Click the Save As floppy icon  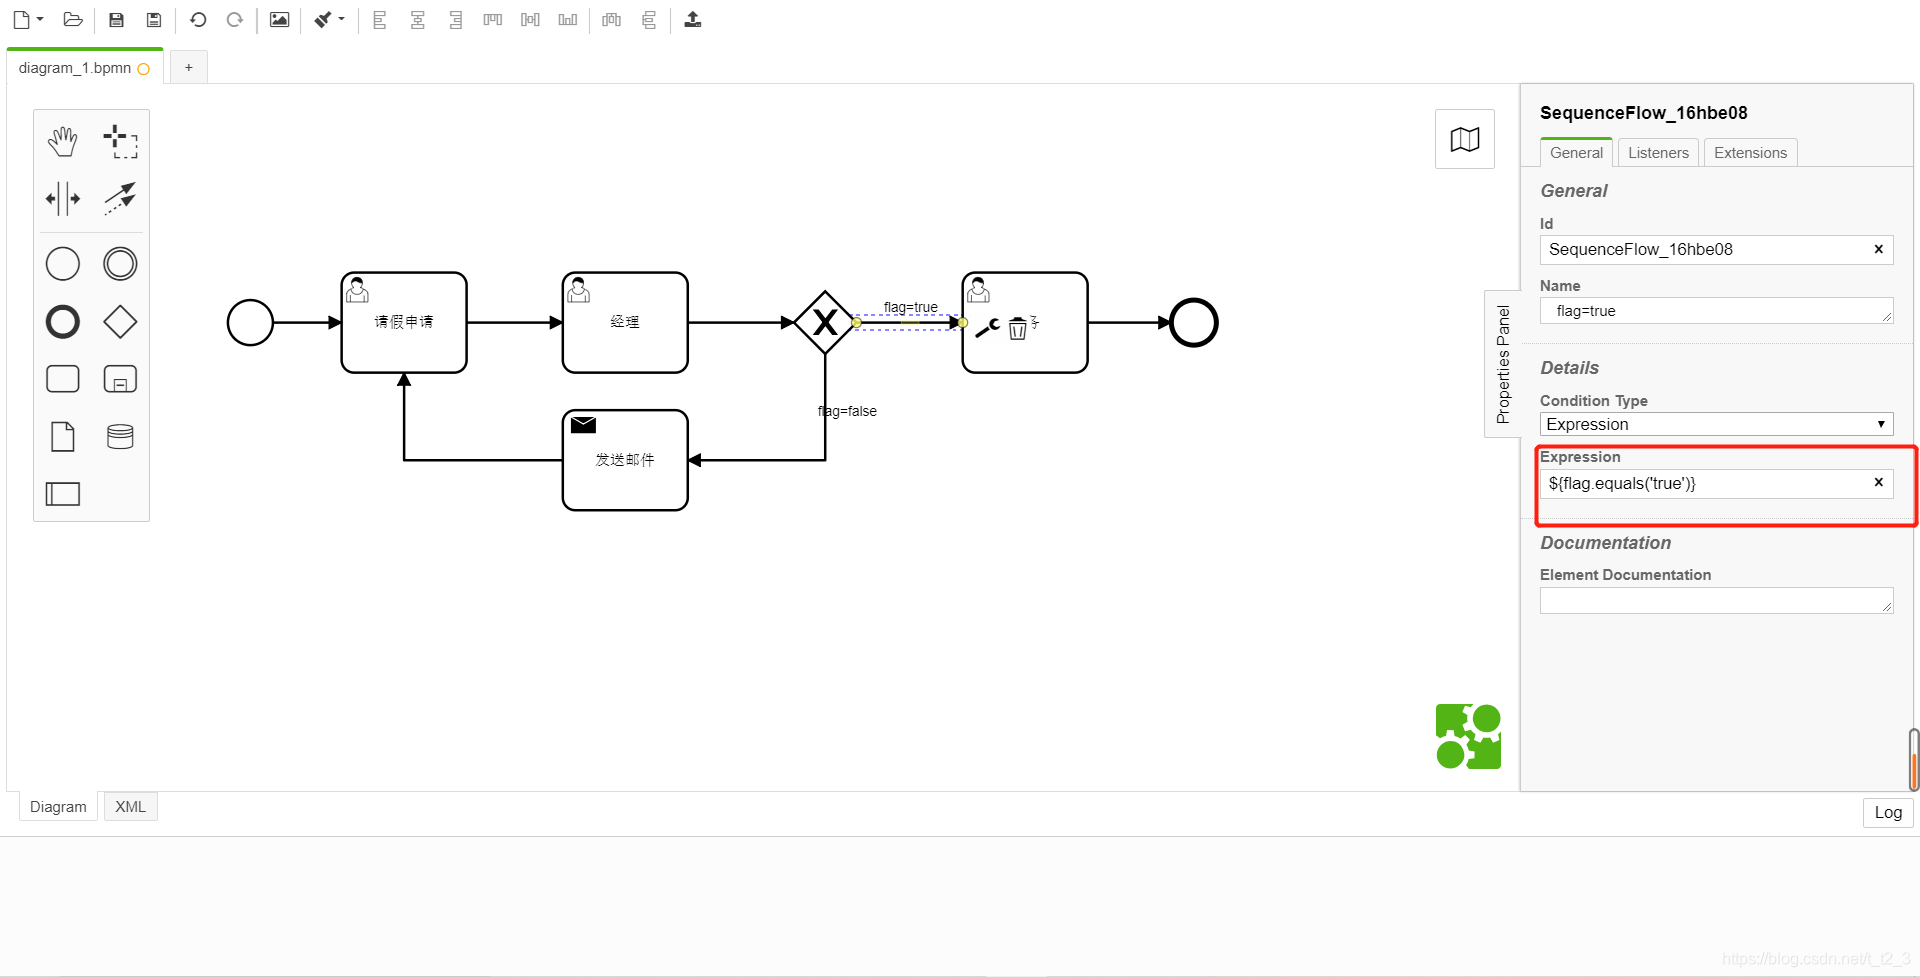coord(154,20)
